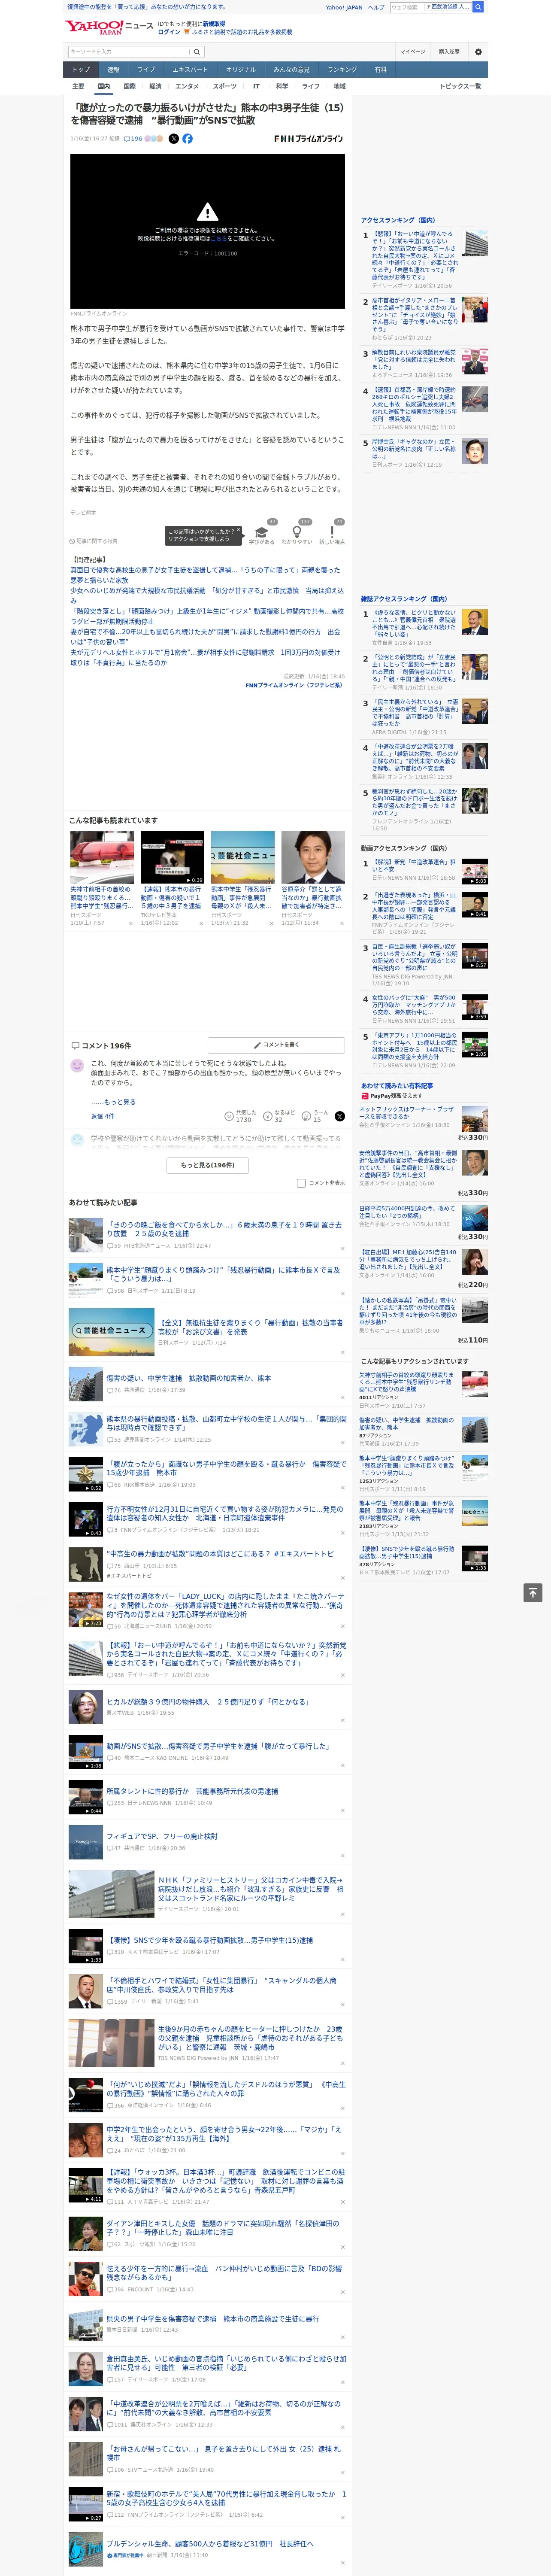Image resolution: width=551 pixels, height=2576 pixels.
Task: Open related article about 高校生の息子が女子生徒を盗撮
Action: pyautogui.click(x=205, y=575)
